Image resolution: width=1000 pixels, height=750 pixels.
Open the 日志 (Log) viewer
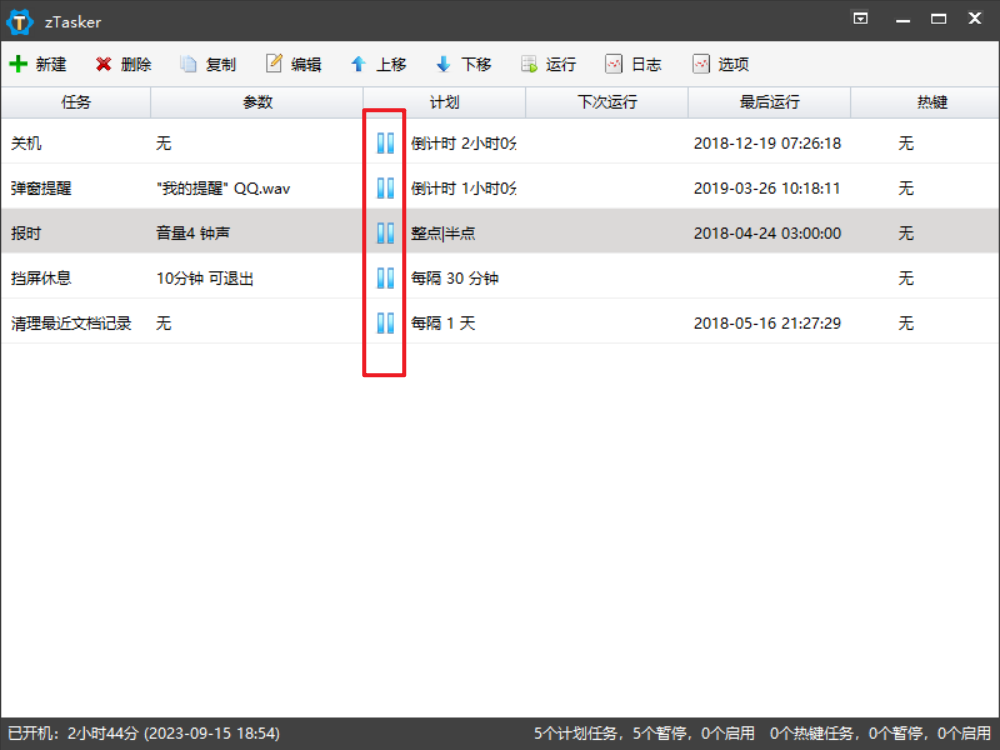614,64
